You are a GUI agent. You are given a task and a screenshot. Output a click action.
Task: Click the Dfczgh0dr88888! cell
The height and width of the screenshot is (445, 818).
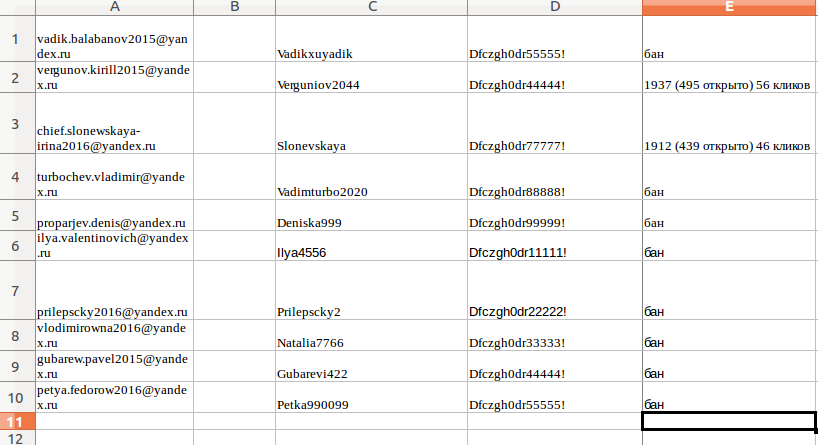click(555, 176)
